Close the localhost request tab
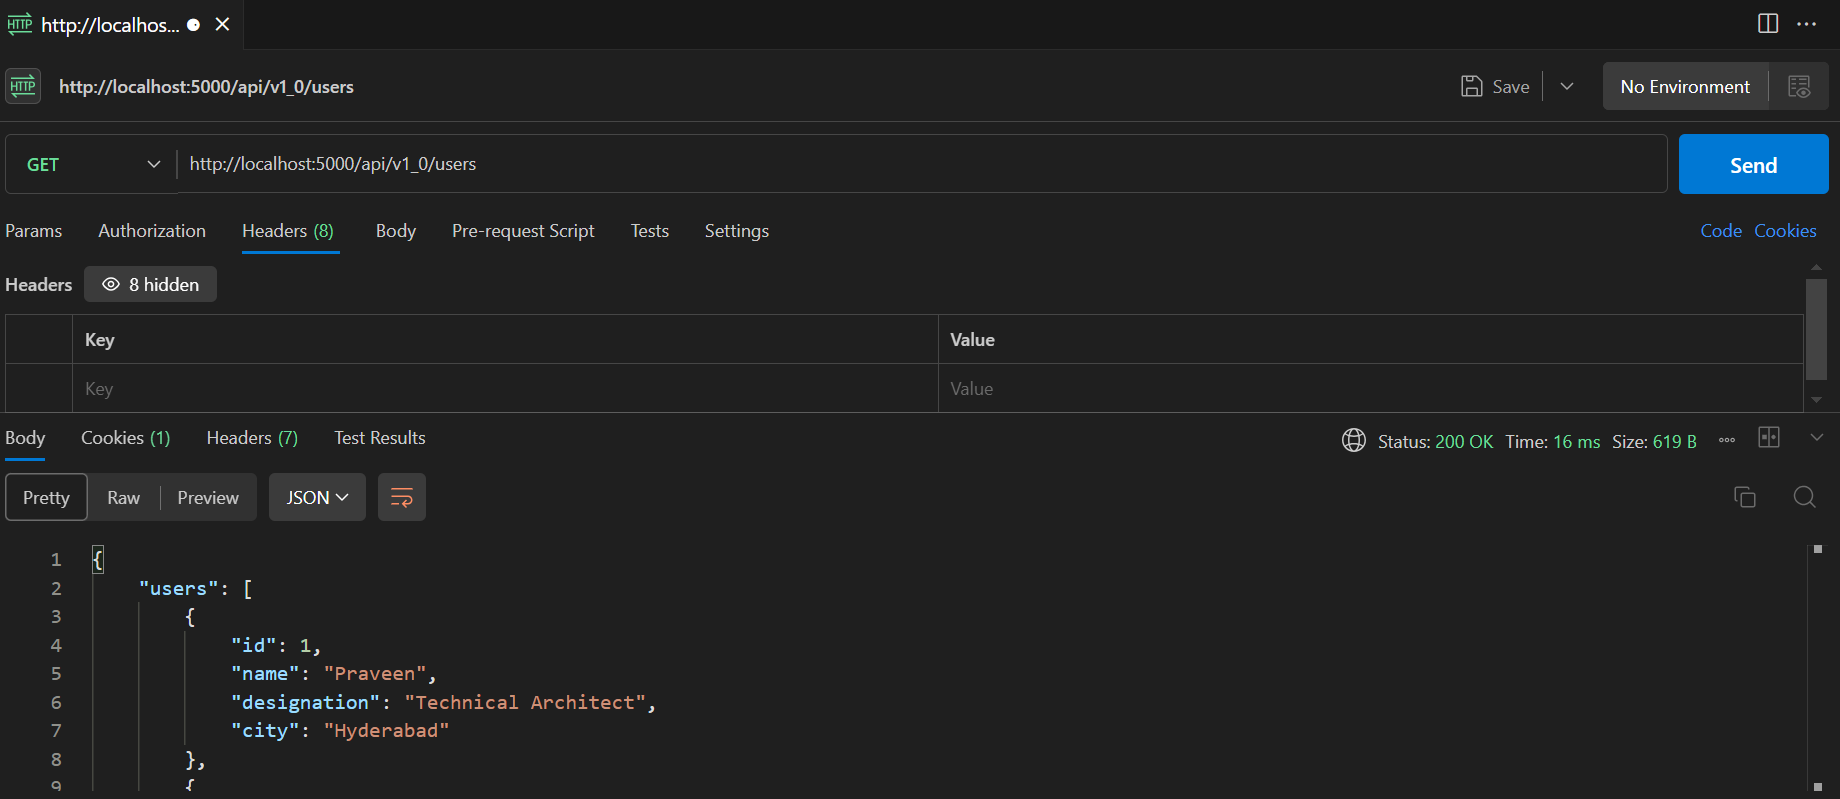This screenshot has width=1840, height=799. (x=222, y=24)
